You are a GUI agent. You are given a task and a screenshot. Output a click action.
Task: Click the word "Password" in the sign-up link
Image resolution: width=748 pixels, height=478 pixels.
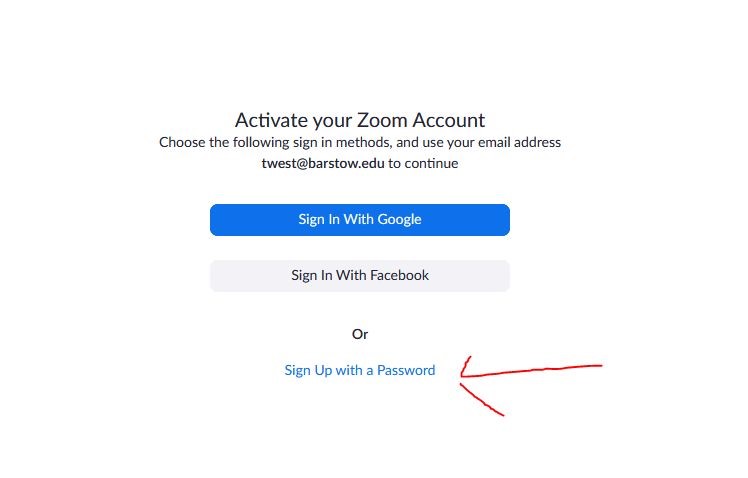pos(406,370)
